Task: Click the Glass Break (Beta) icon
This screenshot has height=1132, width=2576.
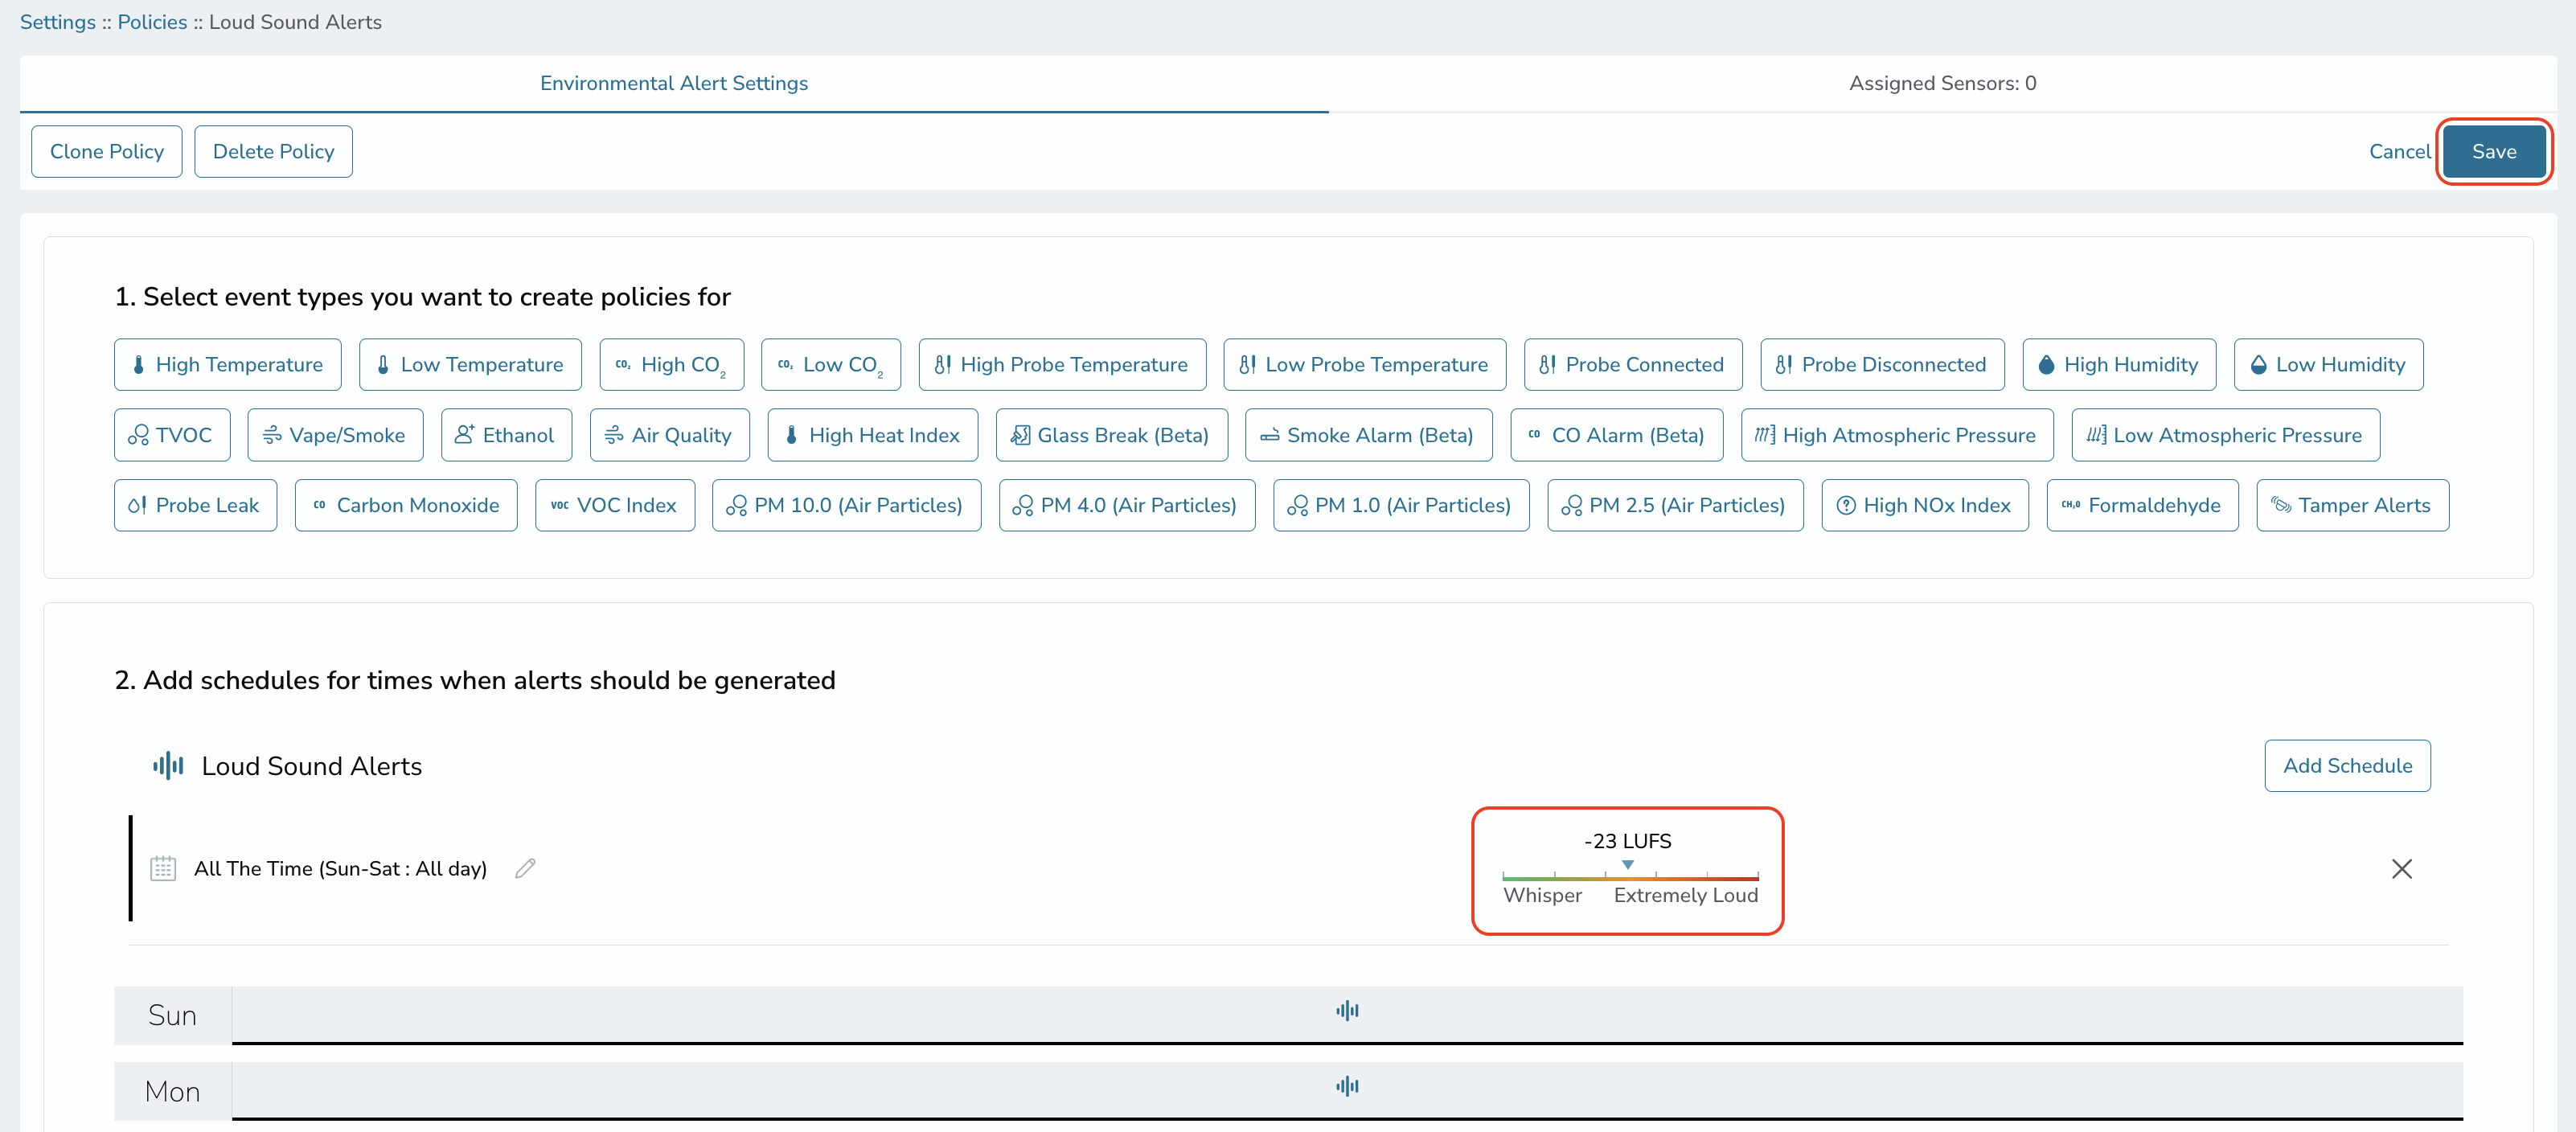Action: tap(1020, 435)
